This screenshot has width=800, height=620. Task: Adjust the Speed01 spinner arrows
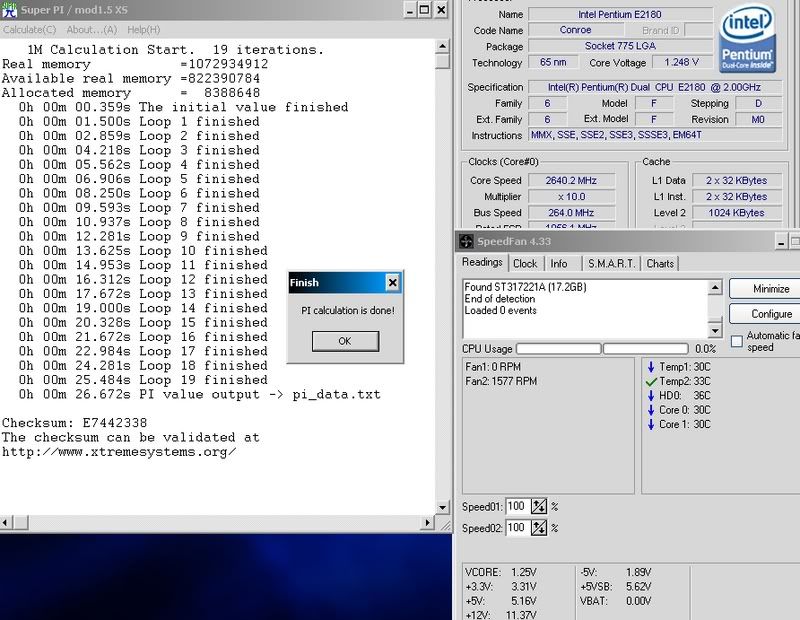coord(539,506)
